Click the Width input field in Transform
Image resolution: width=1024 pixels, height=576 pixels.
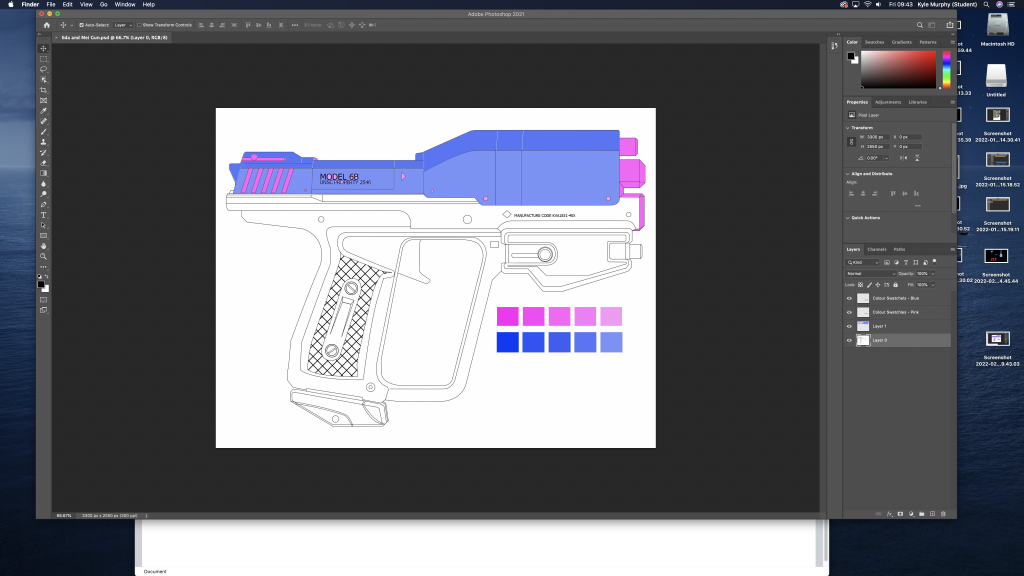point(876,137)
